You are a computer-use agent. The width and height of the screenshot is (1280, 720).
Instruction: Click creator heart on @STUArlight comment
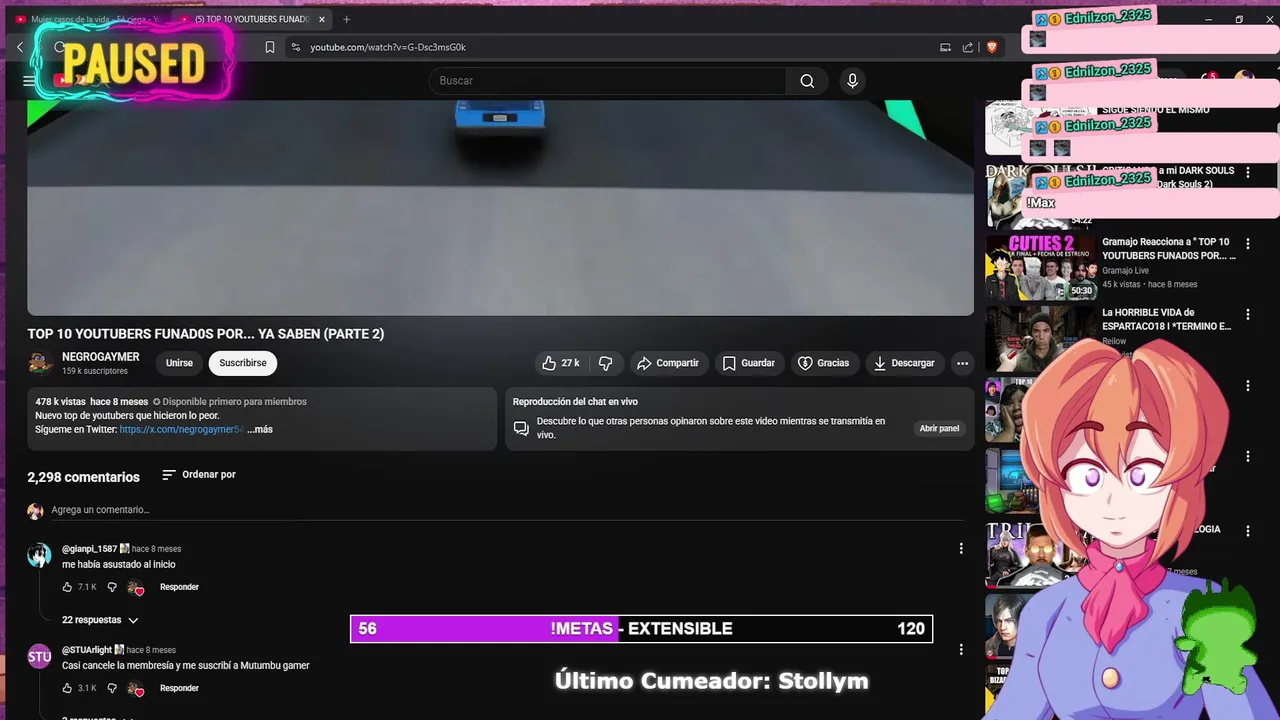[x=136, y=689]
